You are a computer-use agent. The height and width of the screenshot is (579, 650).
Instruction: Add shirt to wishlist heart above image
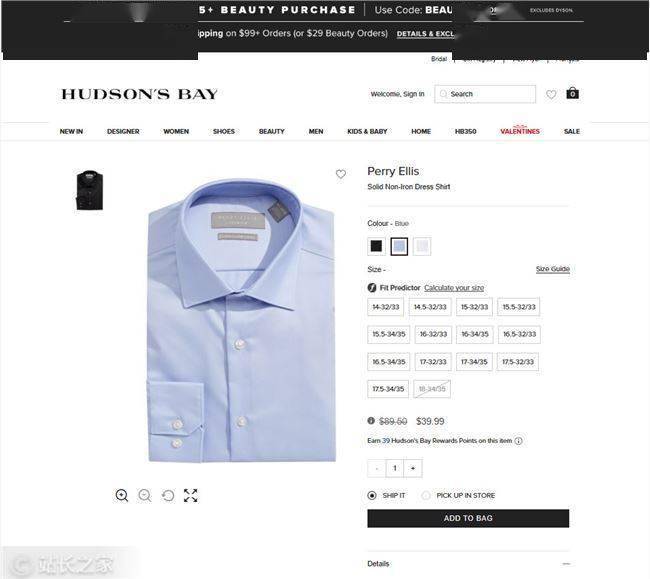[x=340, y=174]
